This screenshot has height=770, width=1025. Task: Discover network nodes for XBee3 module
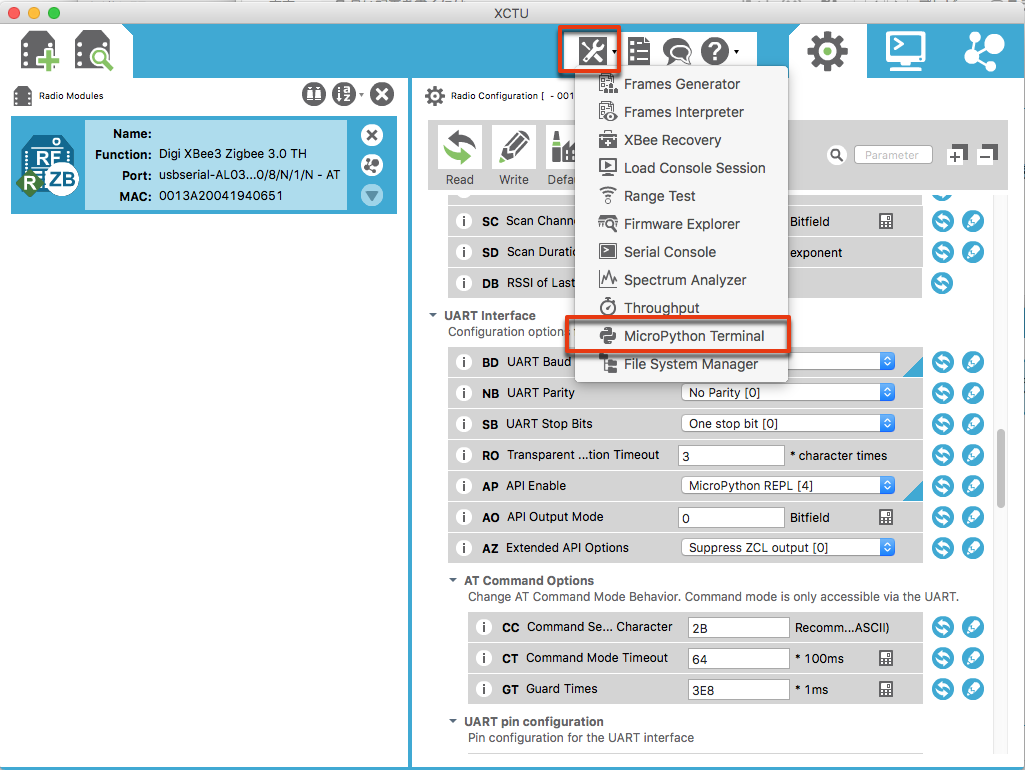point(372,165)
